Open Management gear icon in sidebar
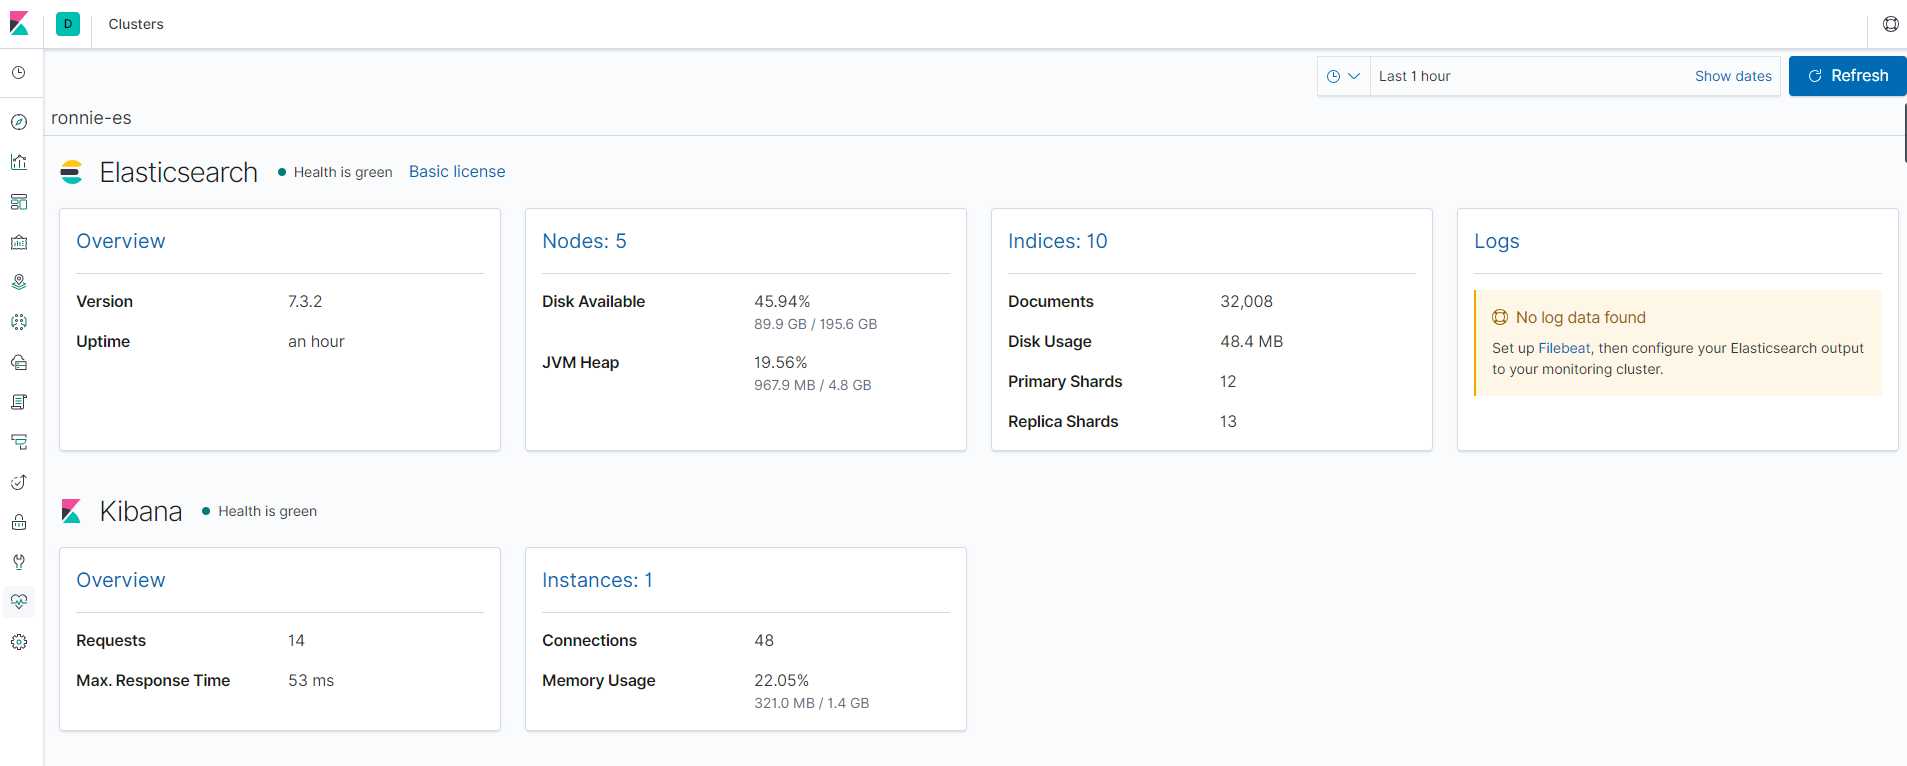Screen dimensions: 1907x766 (x=19, y=642)
